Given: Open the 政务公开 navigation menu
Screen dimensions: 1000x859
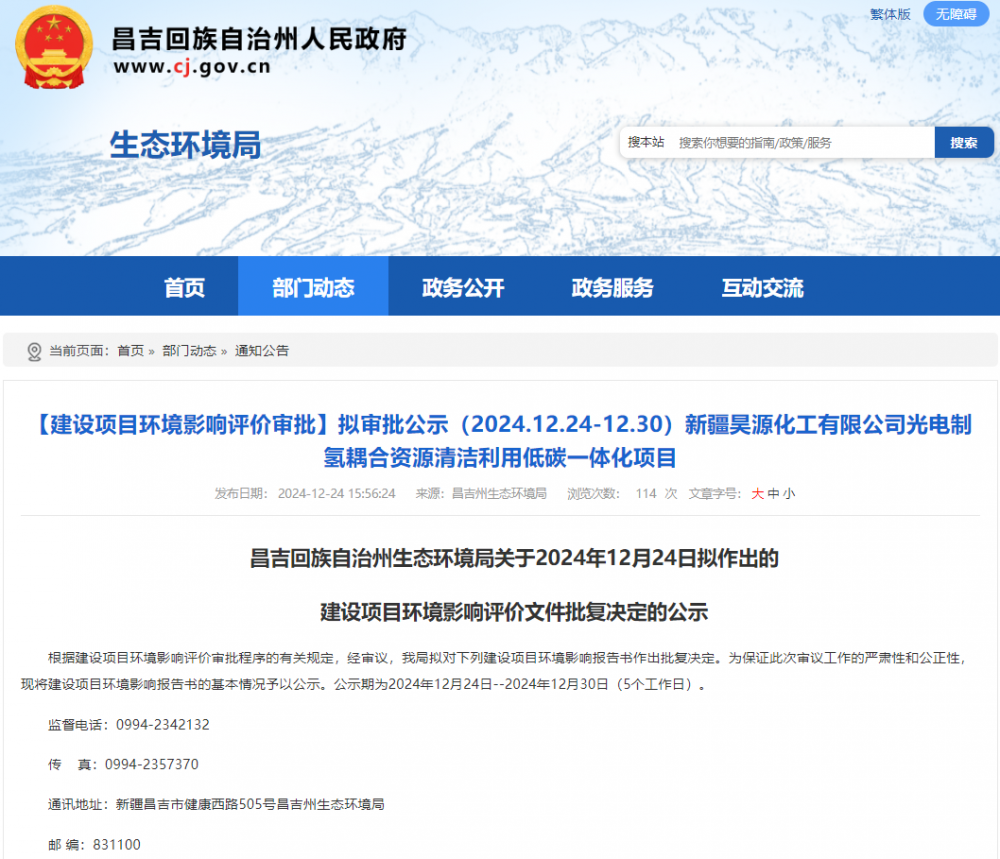Looking at the screenshot, I should point(463,288).
